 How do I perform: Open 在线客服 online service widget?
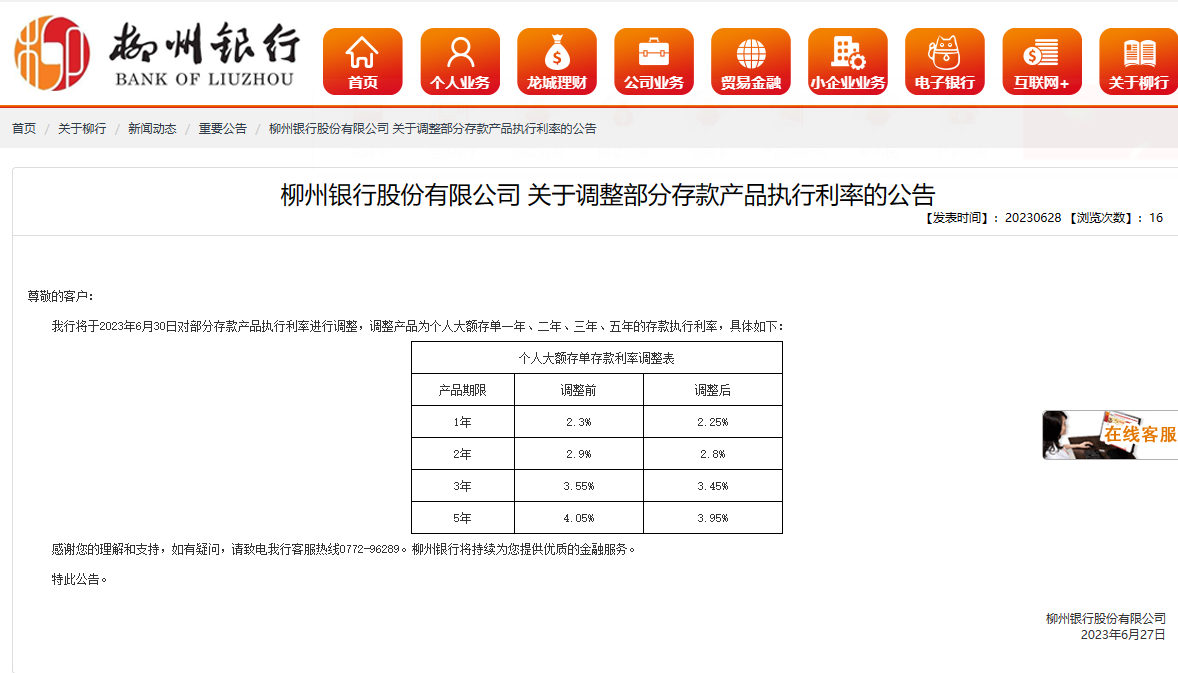1139,435
